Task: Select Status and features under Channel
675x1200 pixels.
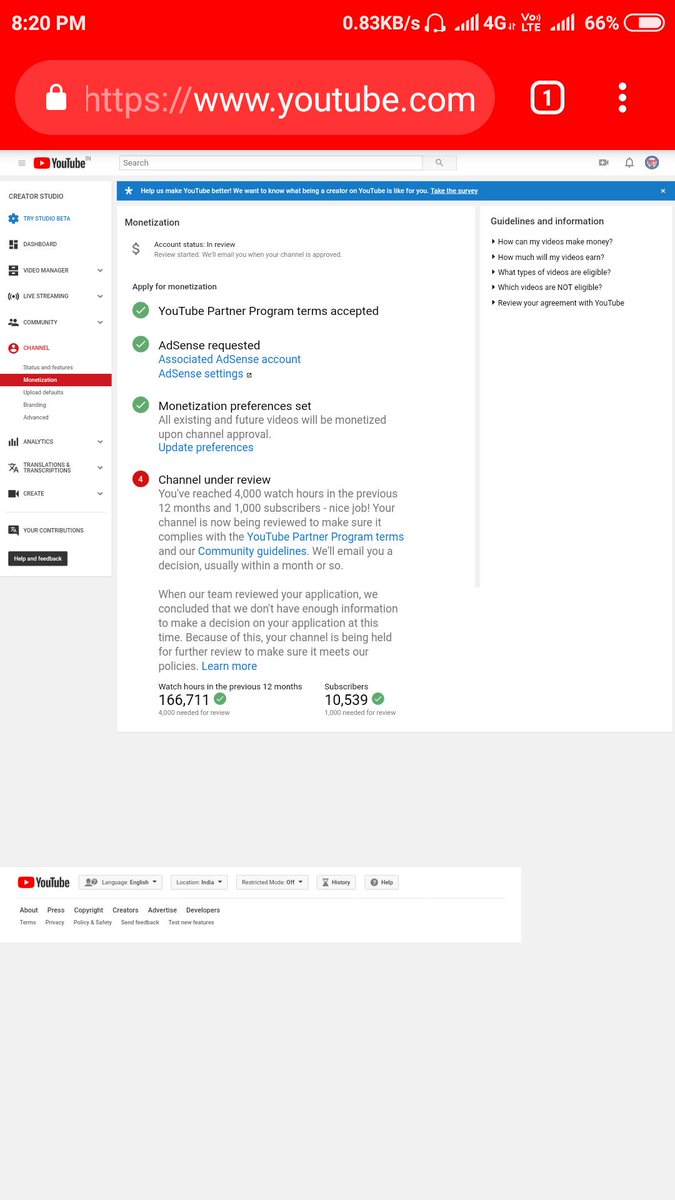Action: 48,367
